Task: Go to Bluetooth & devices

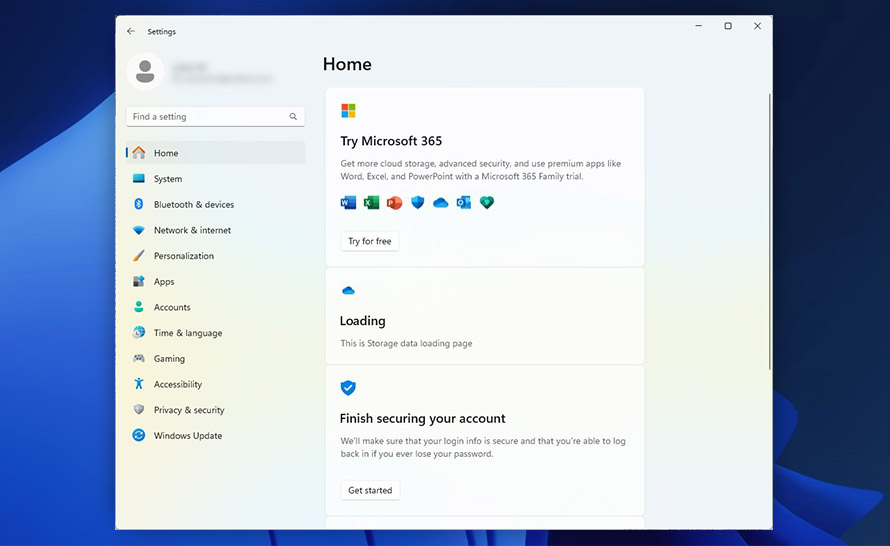Action: (216, 204)
